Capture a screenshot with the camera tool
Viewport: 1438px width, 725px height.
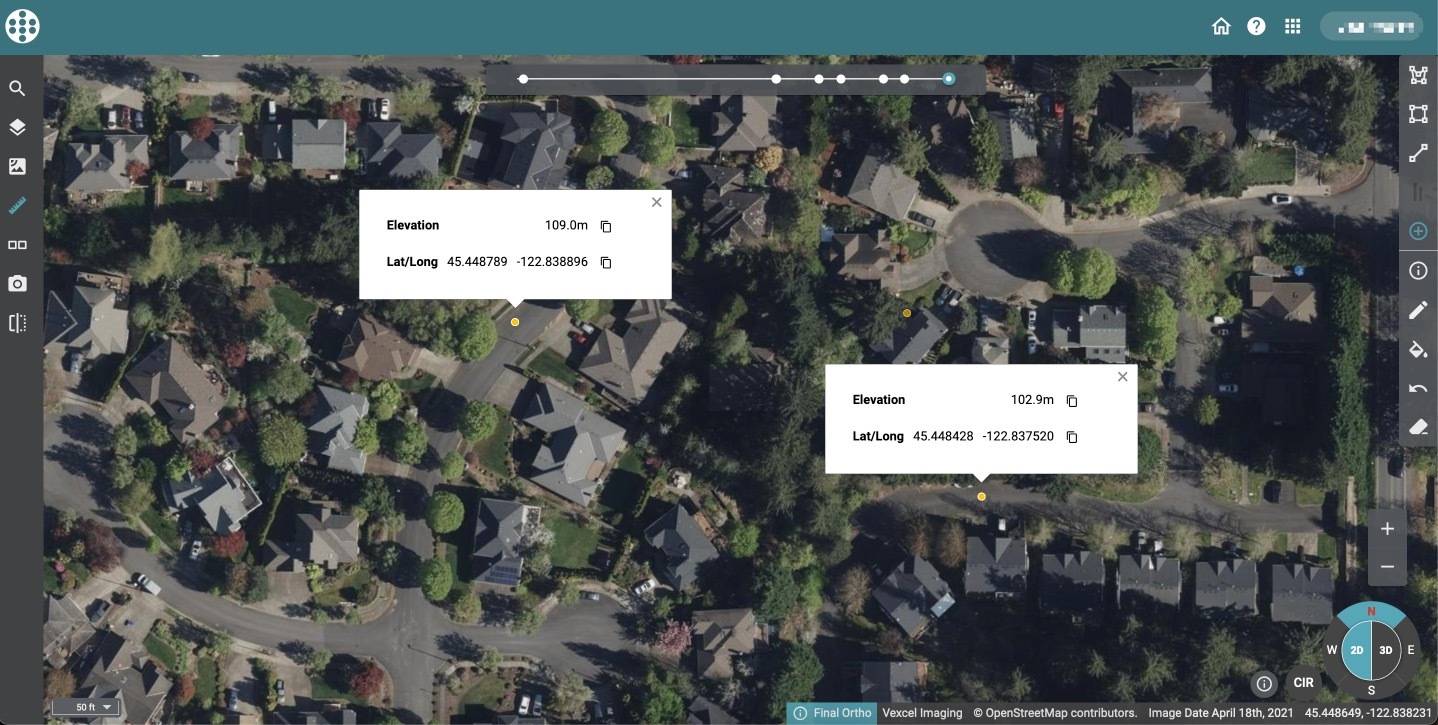(x=17, y=283)
